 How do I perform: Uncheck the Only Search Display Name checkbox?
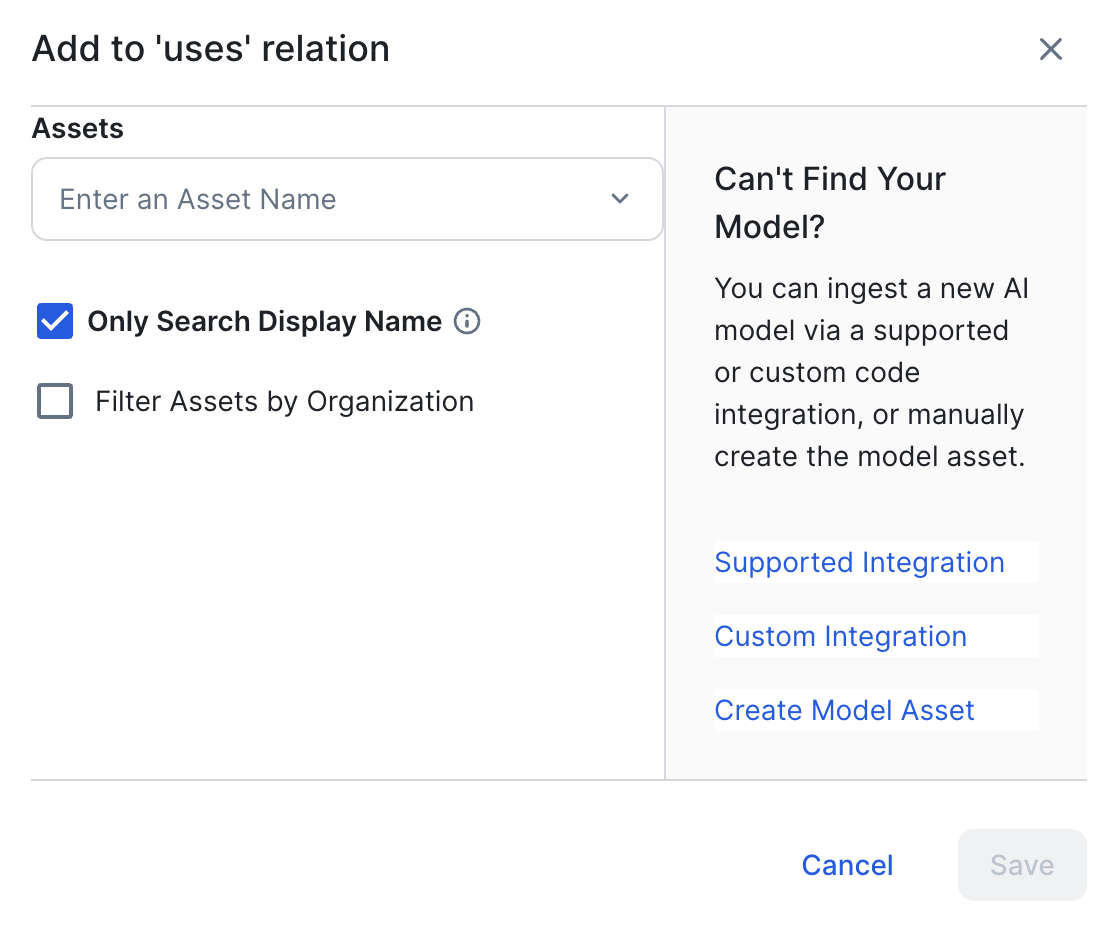coord(55,321)
